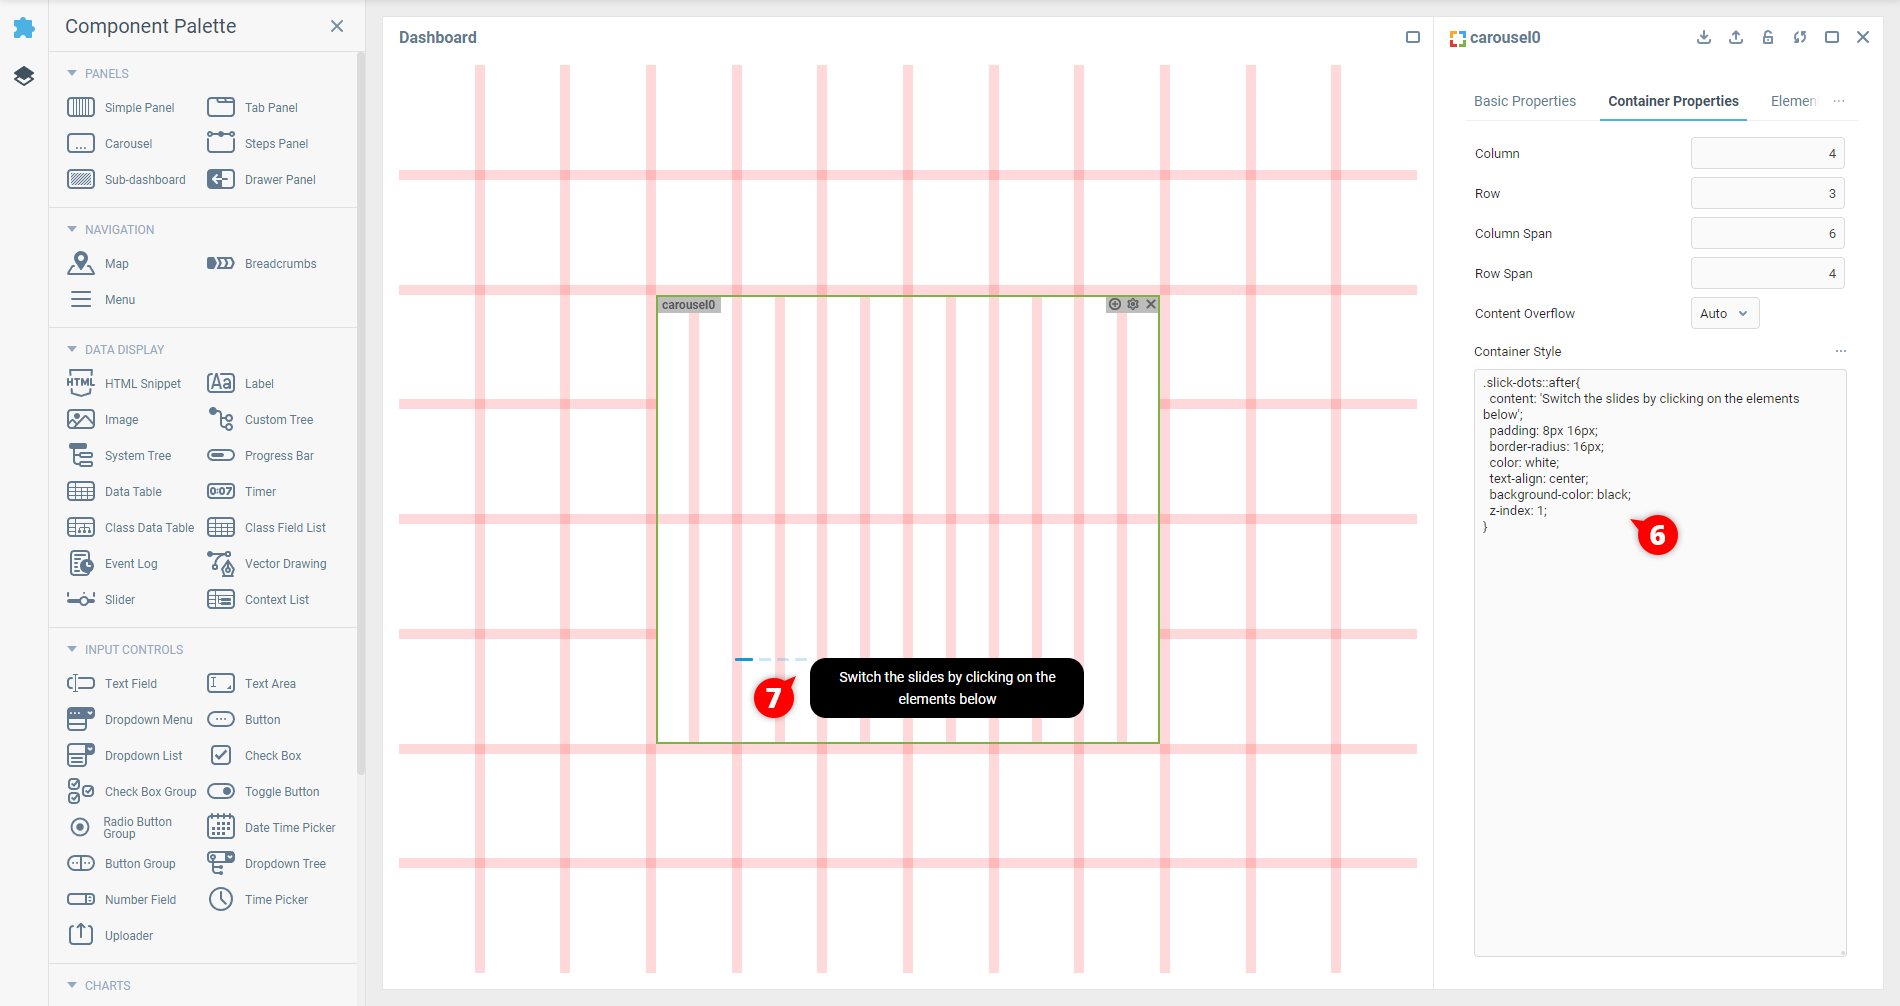Click the carousel0 settings gear icon
Image resolution: width=1900 pixels, height=1006 pixels.
pyautogui.click(x=1133, y=304)
